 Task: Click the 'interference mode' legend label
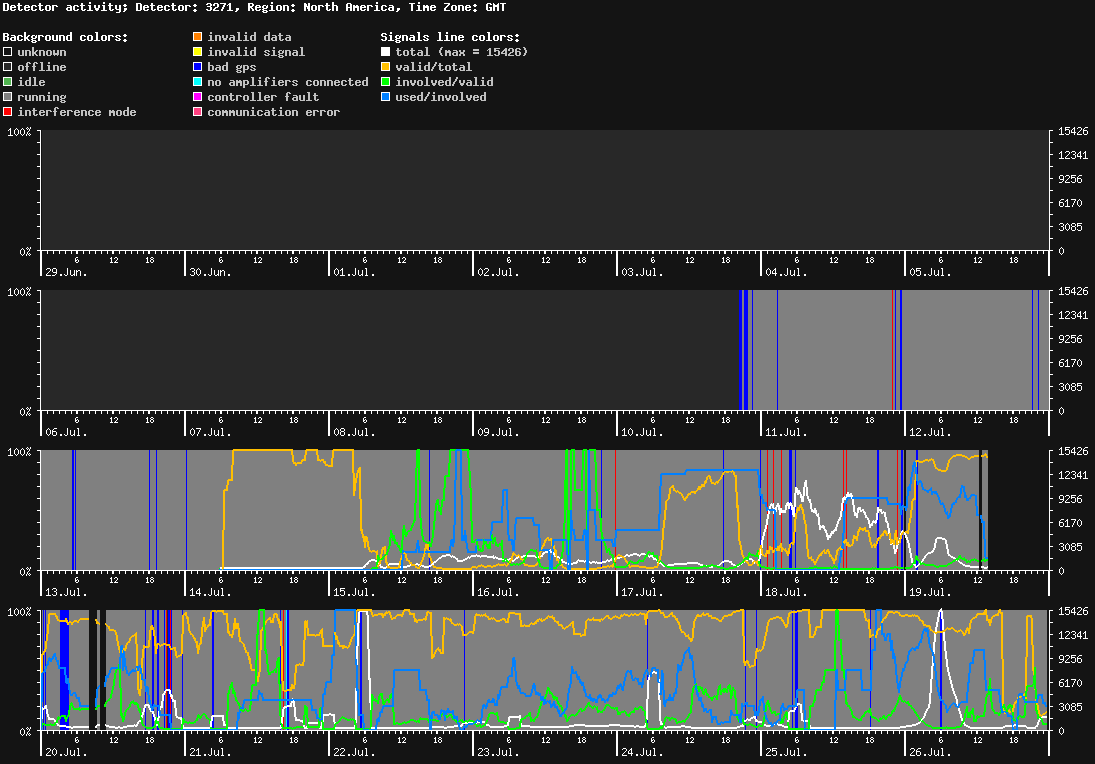77,112
